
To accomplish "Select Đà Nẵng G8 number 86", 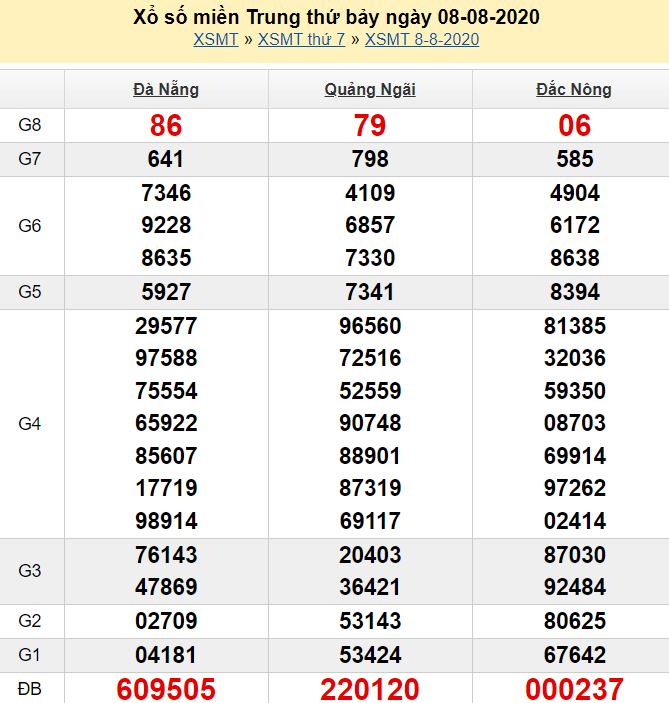I will point(166,125).
